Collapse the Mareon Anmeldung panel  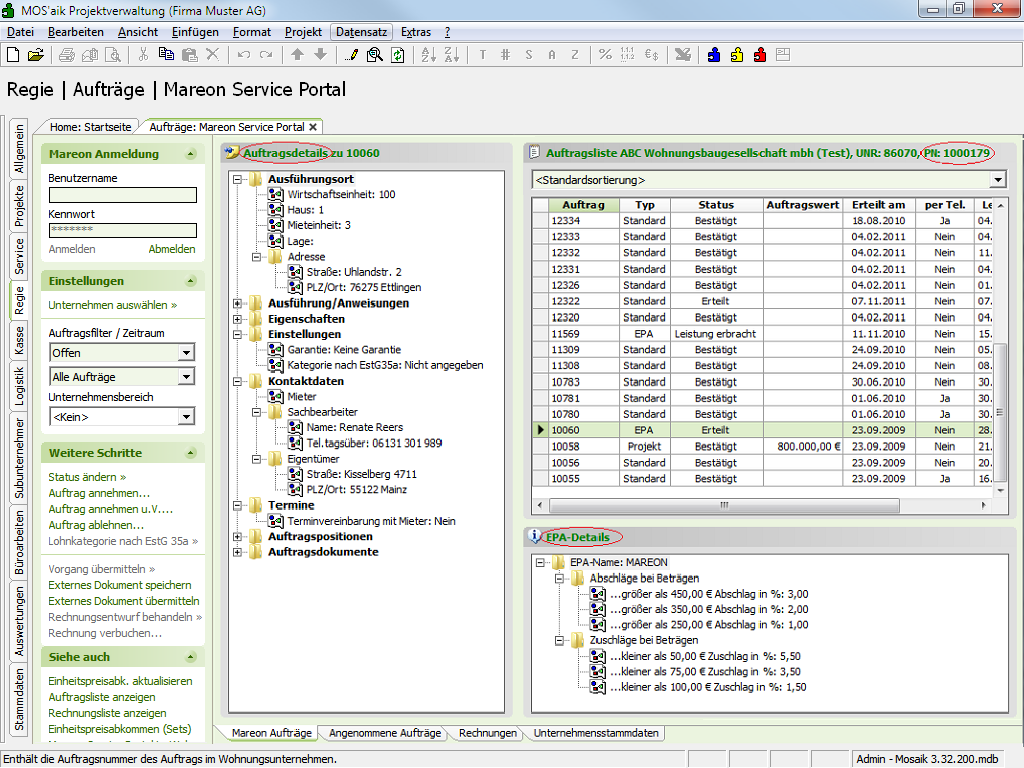[x=191, y=154]
